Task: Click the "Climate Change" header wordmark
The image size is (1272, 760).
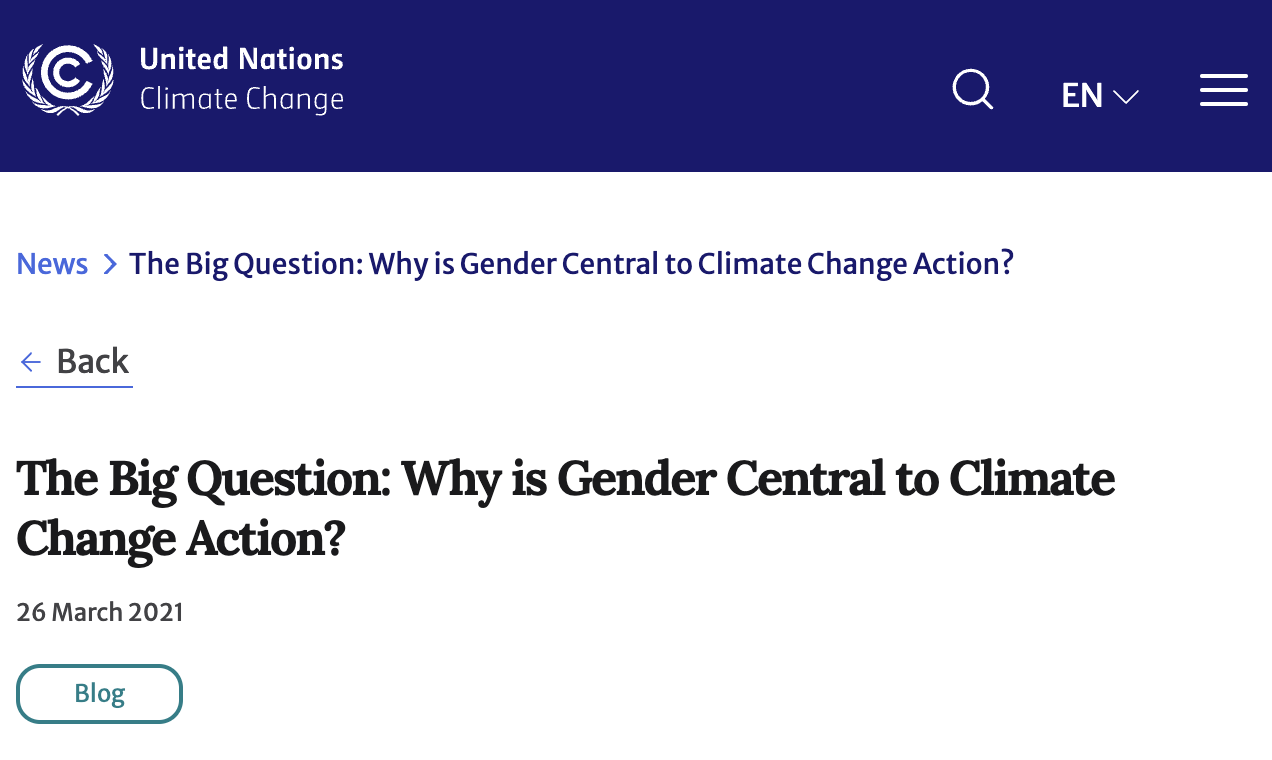Action: pyautogui.click(x=241, y=100)
